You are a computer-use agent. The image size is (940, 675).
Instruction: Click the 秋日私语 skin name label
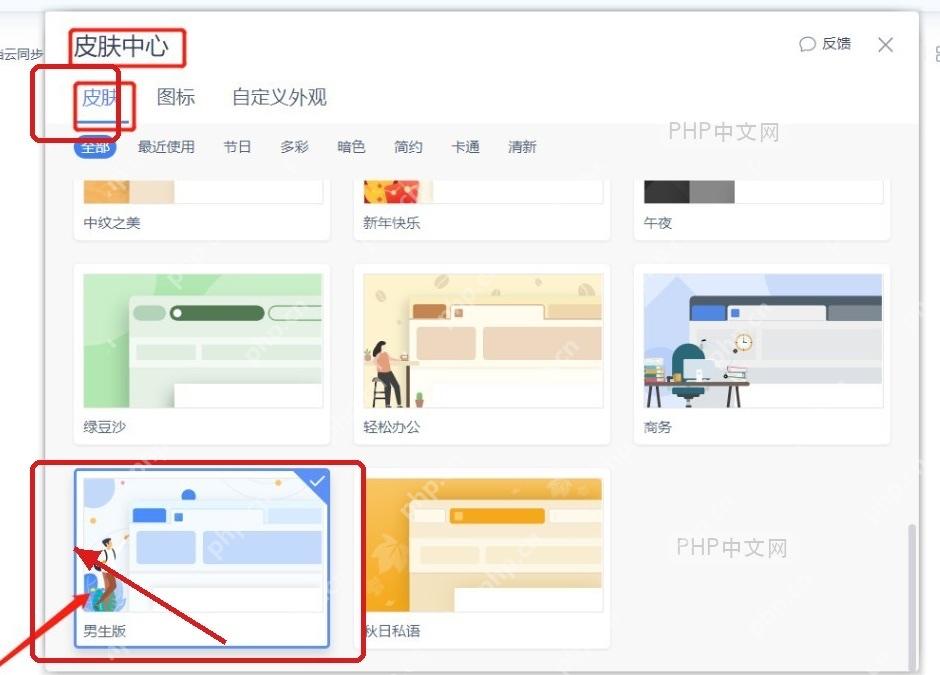coord(393,631)
